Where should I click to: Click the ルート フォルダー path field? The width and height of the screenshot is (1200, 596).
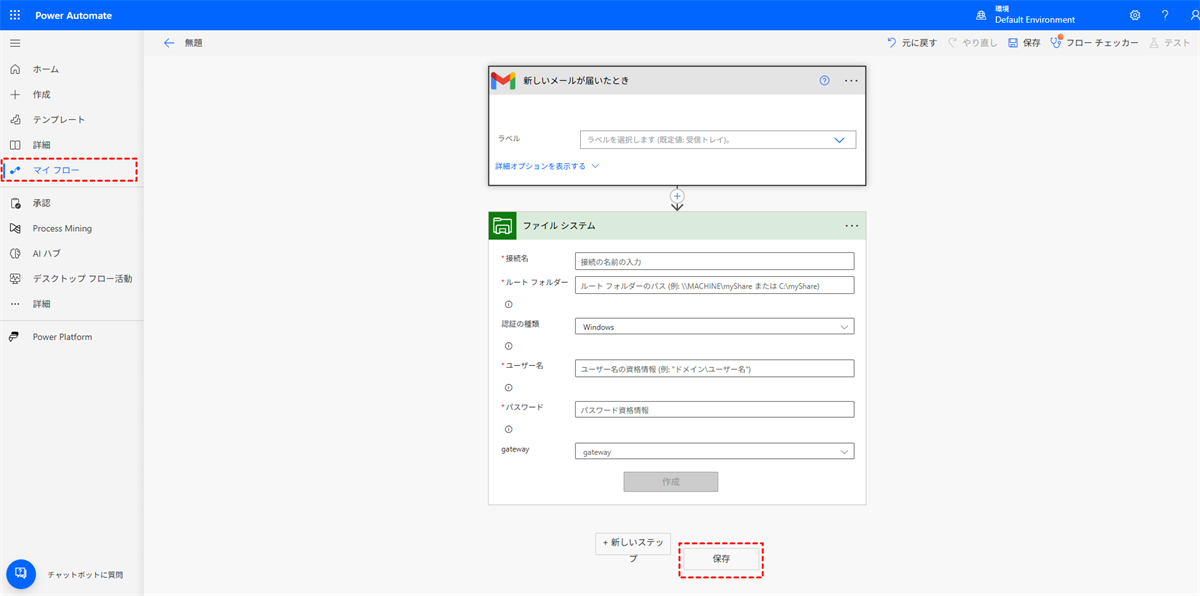[715, 285]
